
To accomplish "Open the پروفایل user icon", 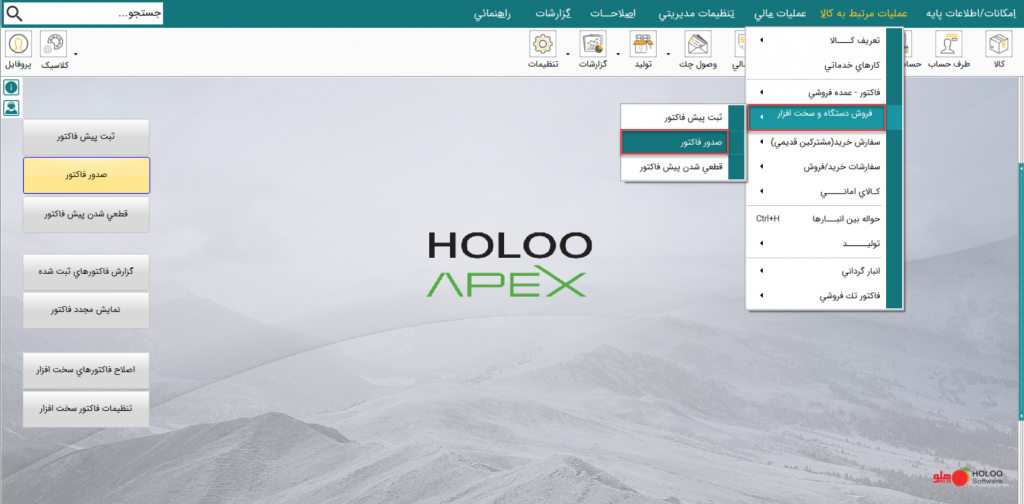I will [17, 44].
